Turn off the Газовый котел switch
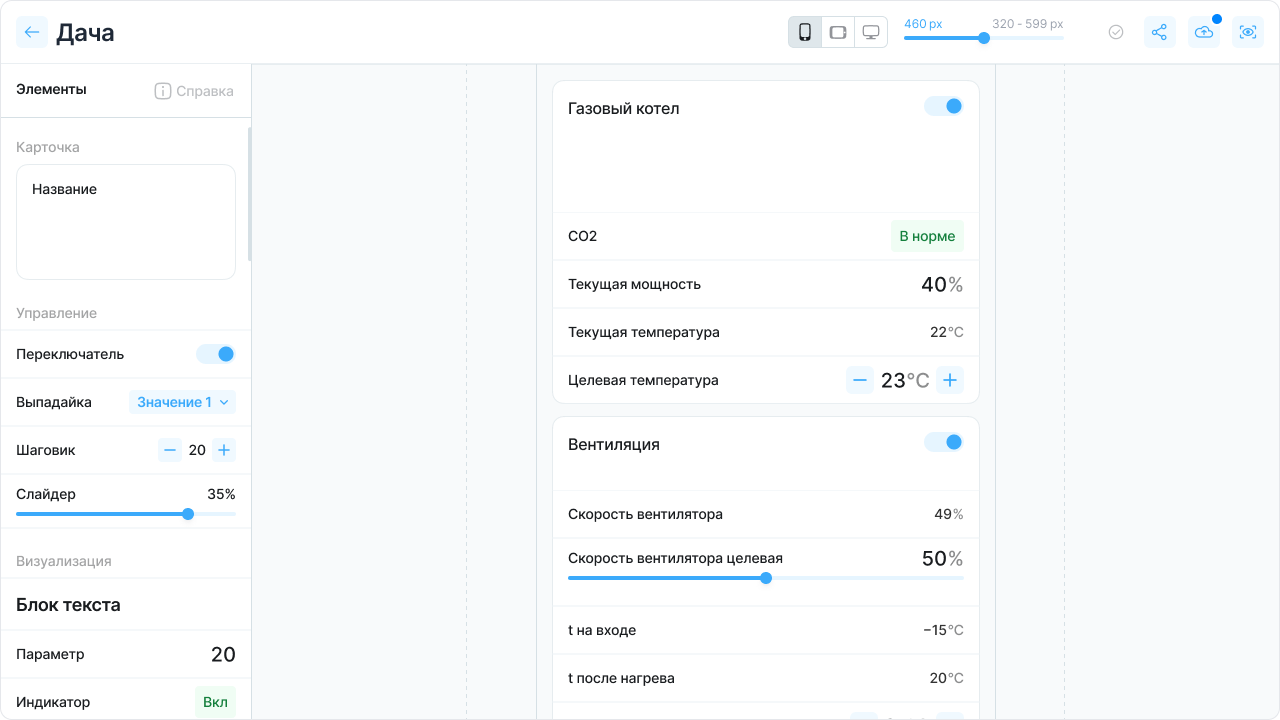 pyautogui.click(x=943, y=106)
